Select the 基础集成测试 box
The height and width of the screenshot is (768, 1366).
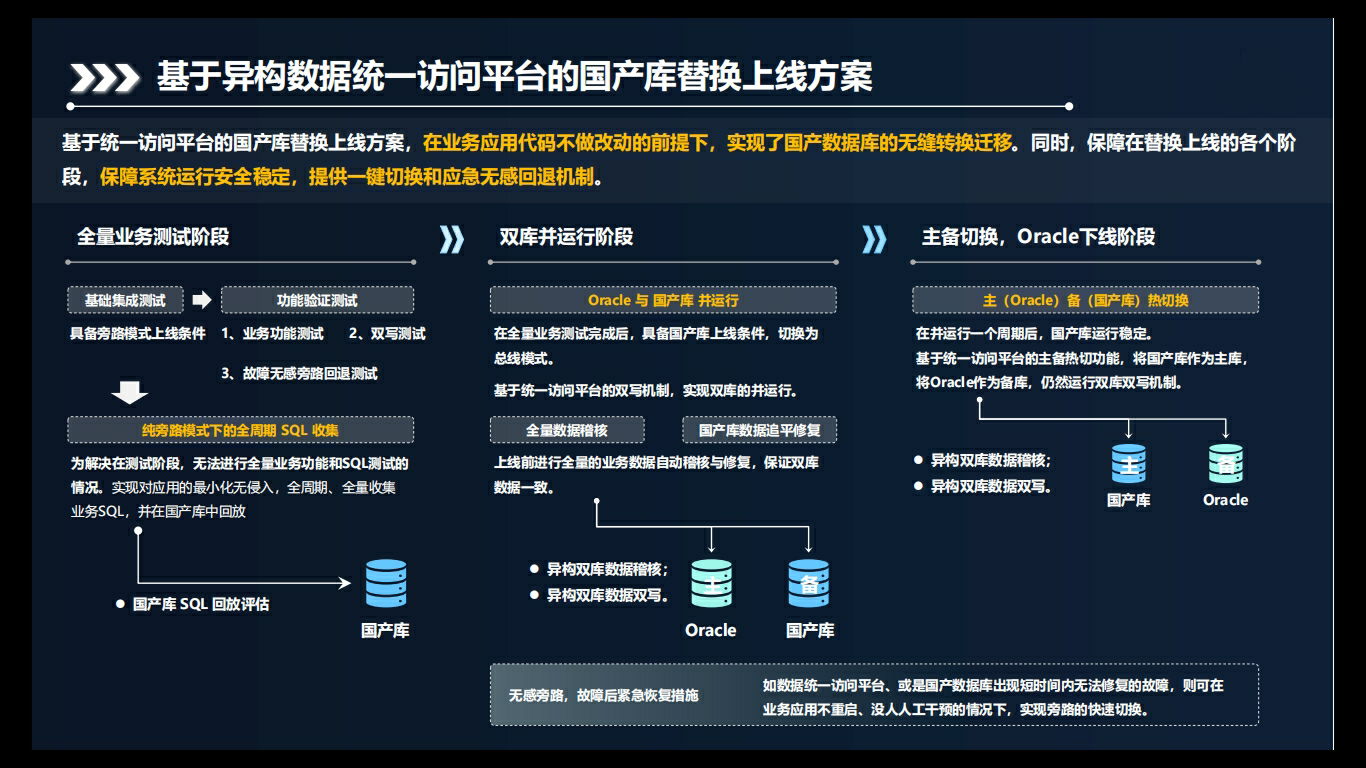coord(125,300)
